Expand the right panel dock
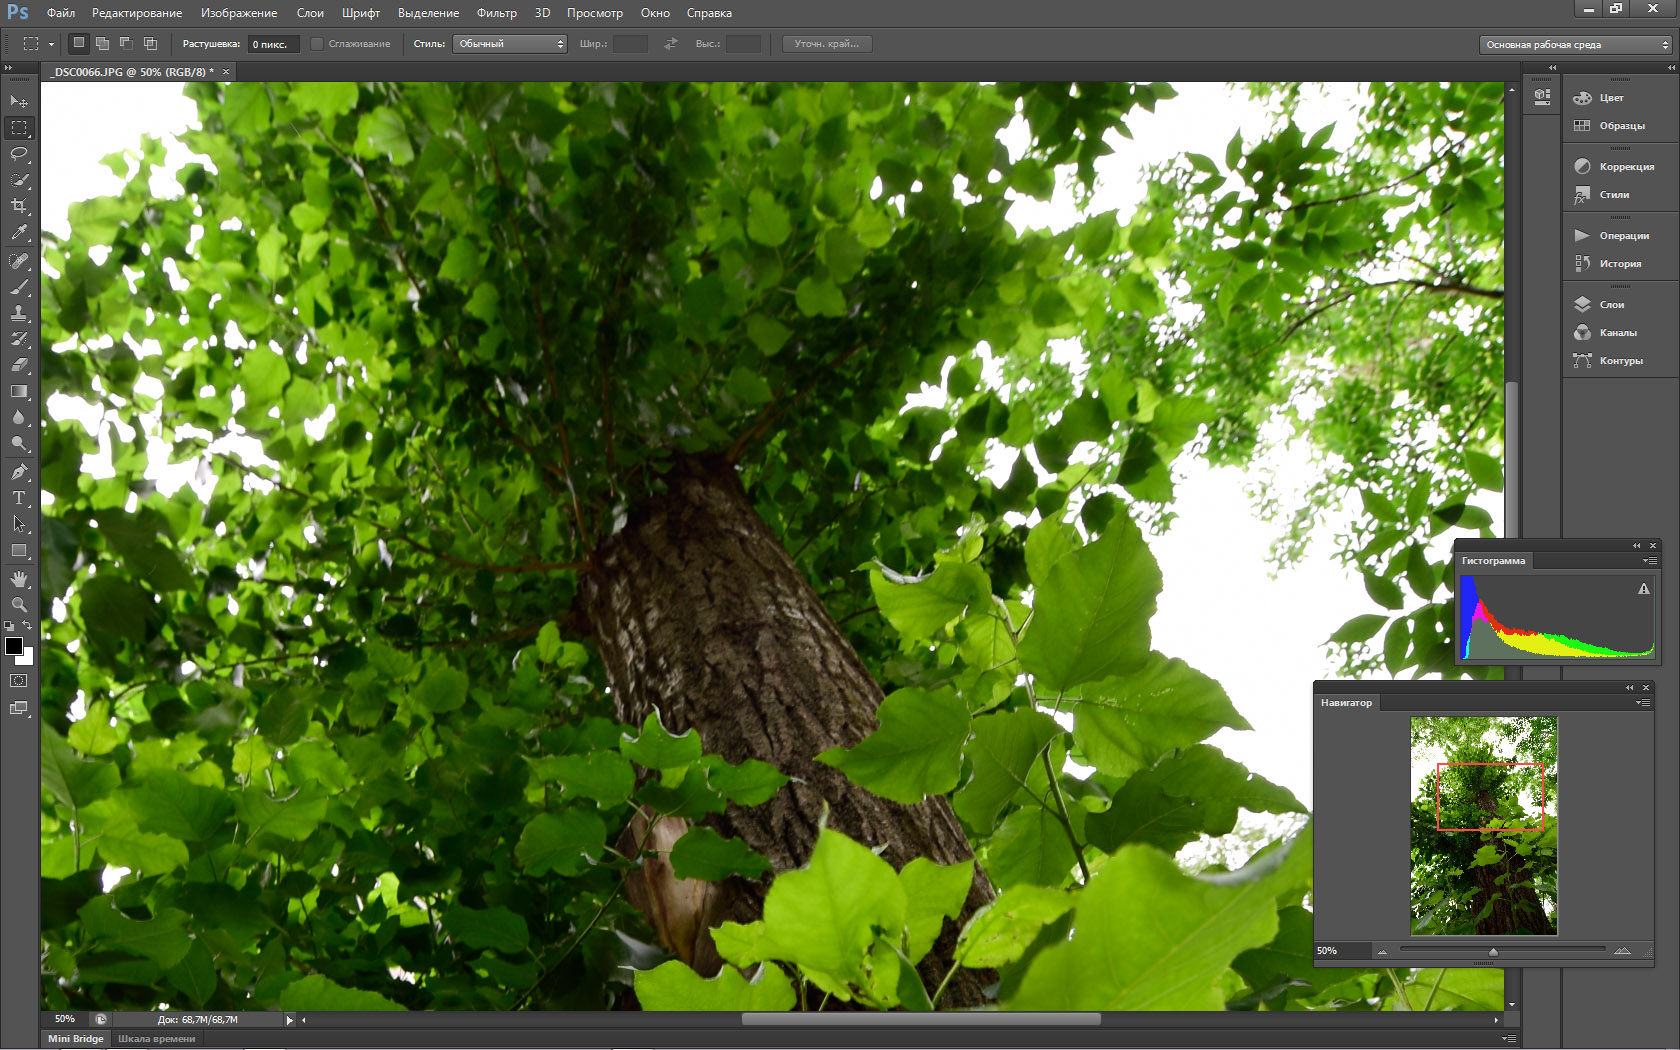The width and height of the screenshot is (1680, 1050). pyautogui.click(x=1671, y=68)
